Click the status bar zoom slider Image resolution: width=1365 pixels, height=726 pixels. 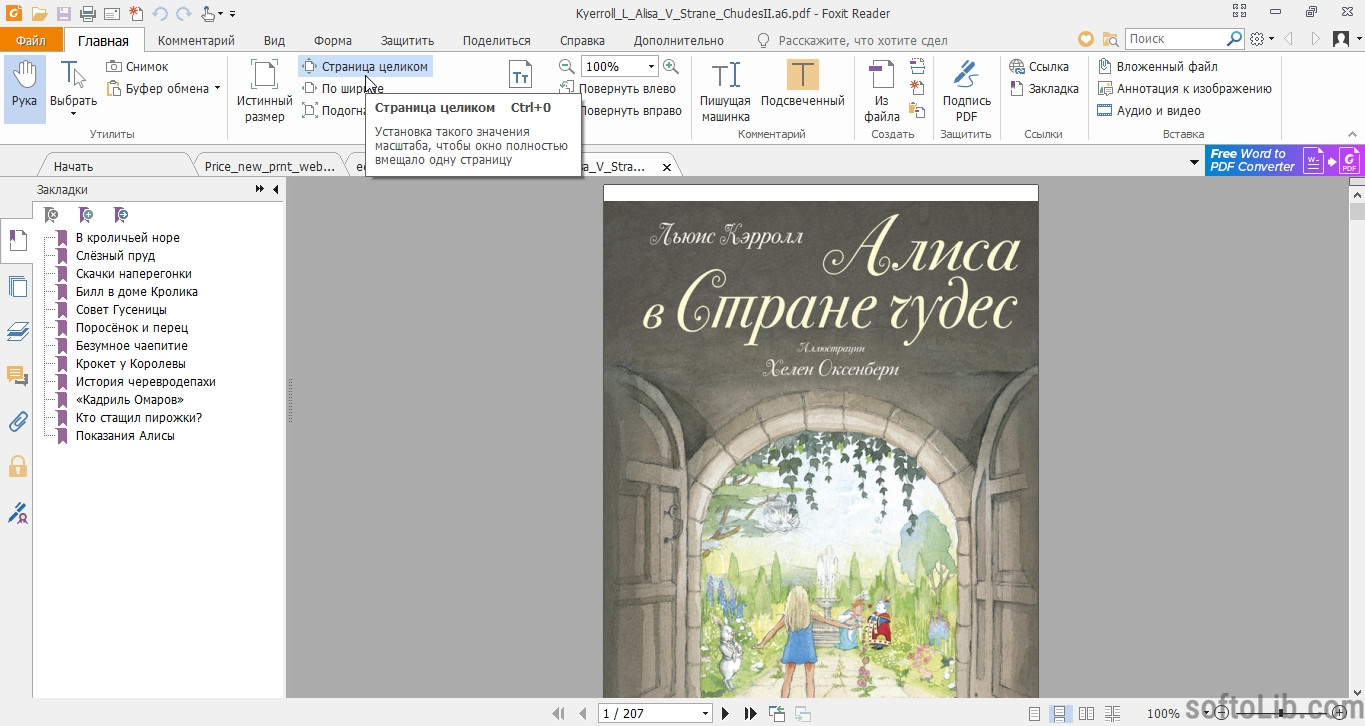click(1281, 713)
